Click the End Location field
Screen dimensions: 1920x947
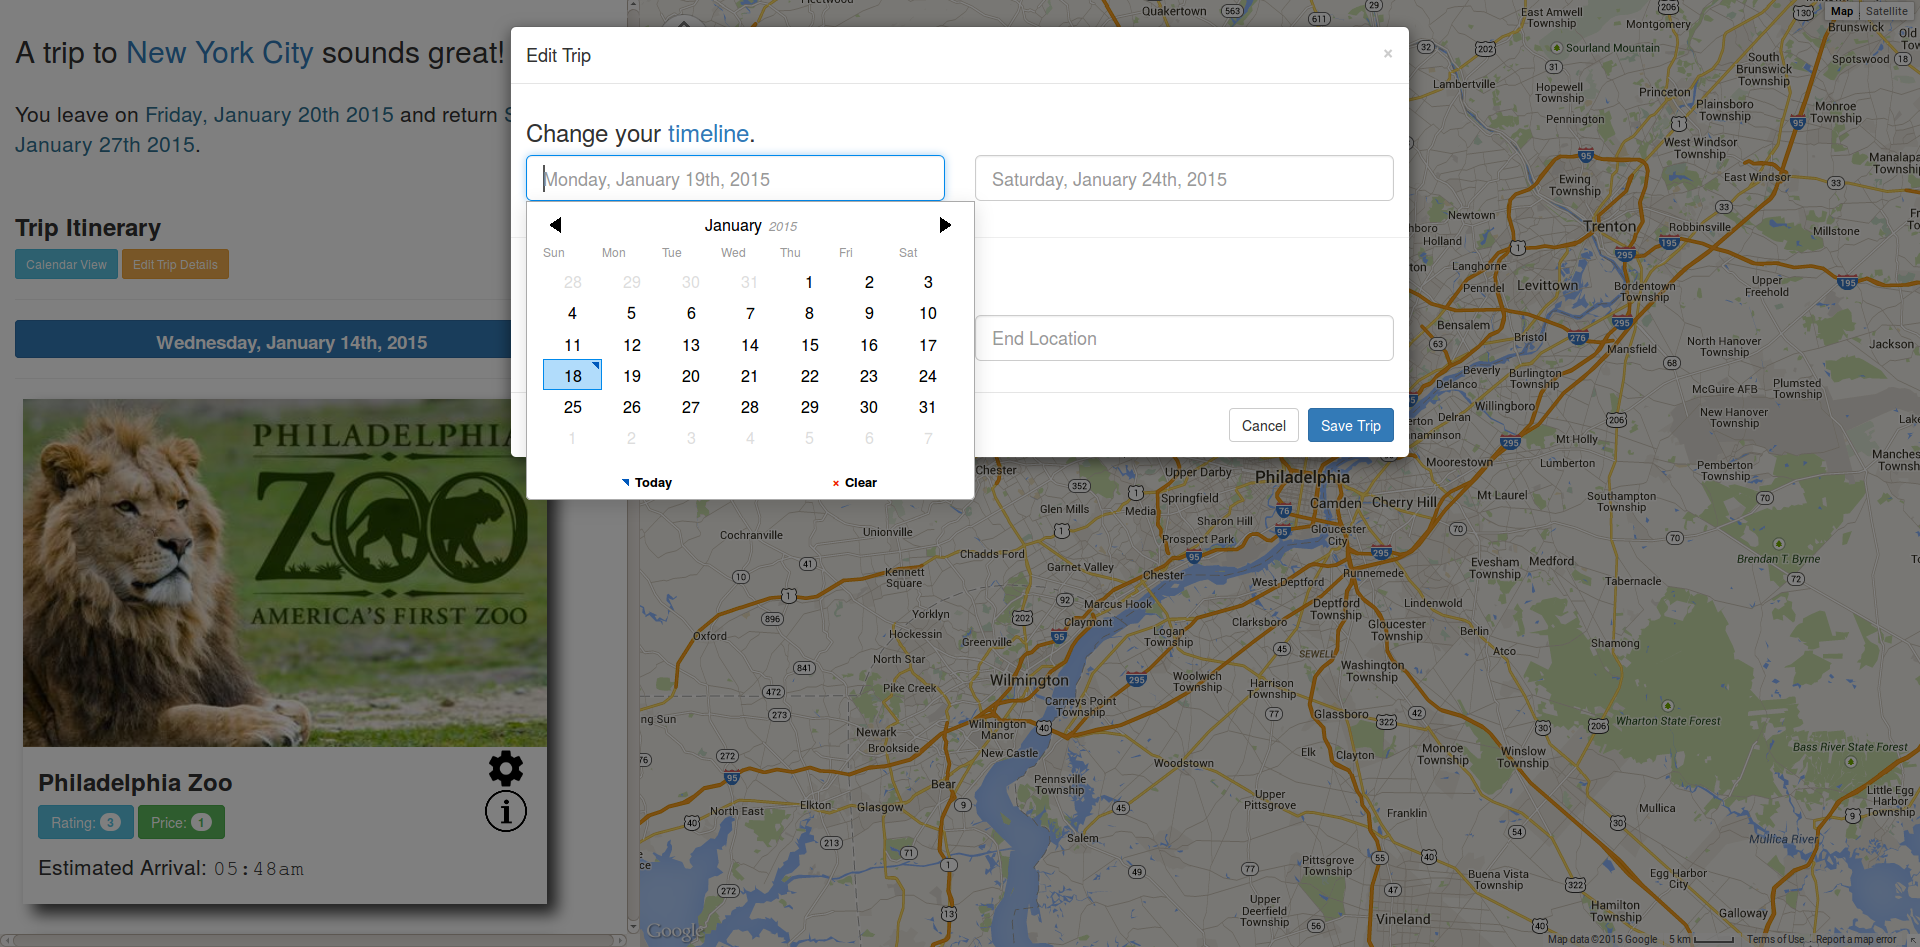(1184, 338)
